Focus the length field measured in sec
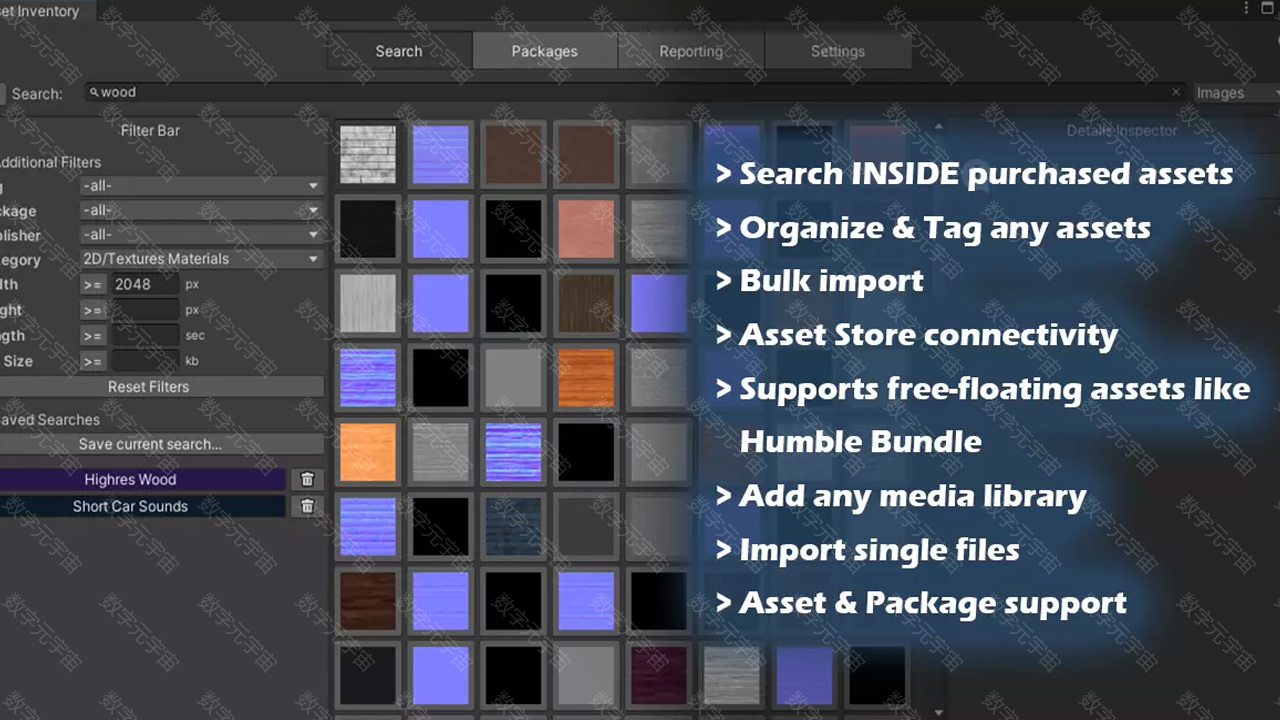The height and width of the screenshot is (720, 1280). coord(145,336)
